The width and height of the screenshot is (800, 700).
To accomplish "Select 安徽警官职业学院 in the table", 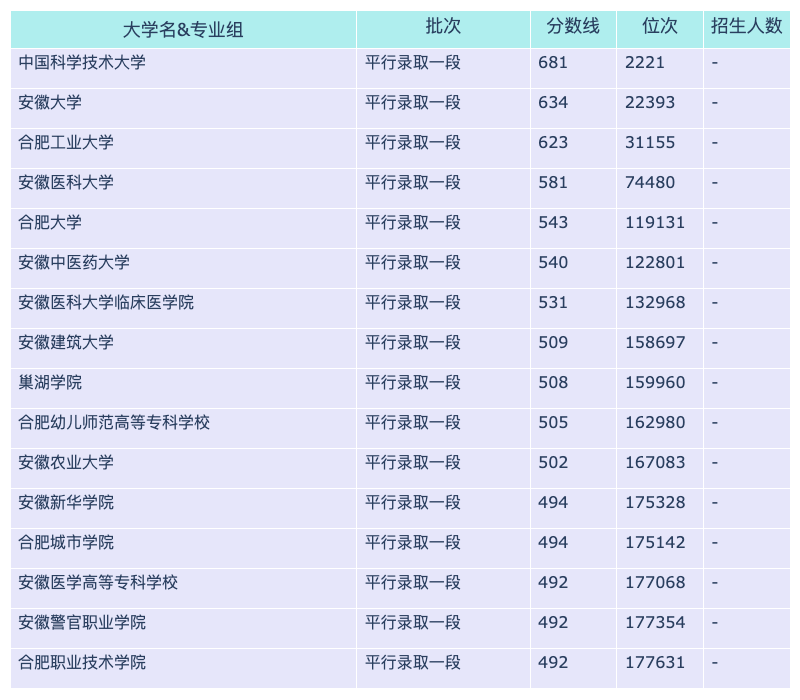I will [82, 622].
